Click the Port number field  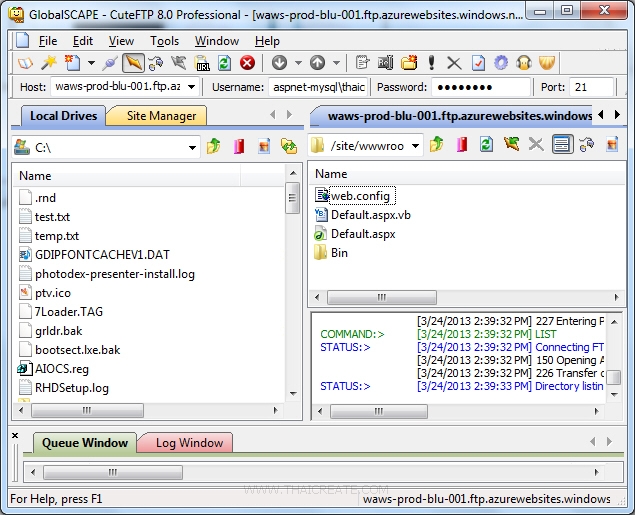[592, 87]
